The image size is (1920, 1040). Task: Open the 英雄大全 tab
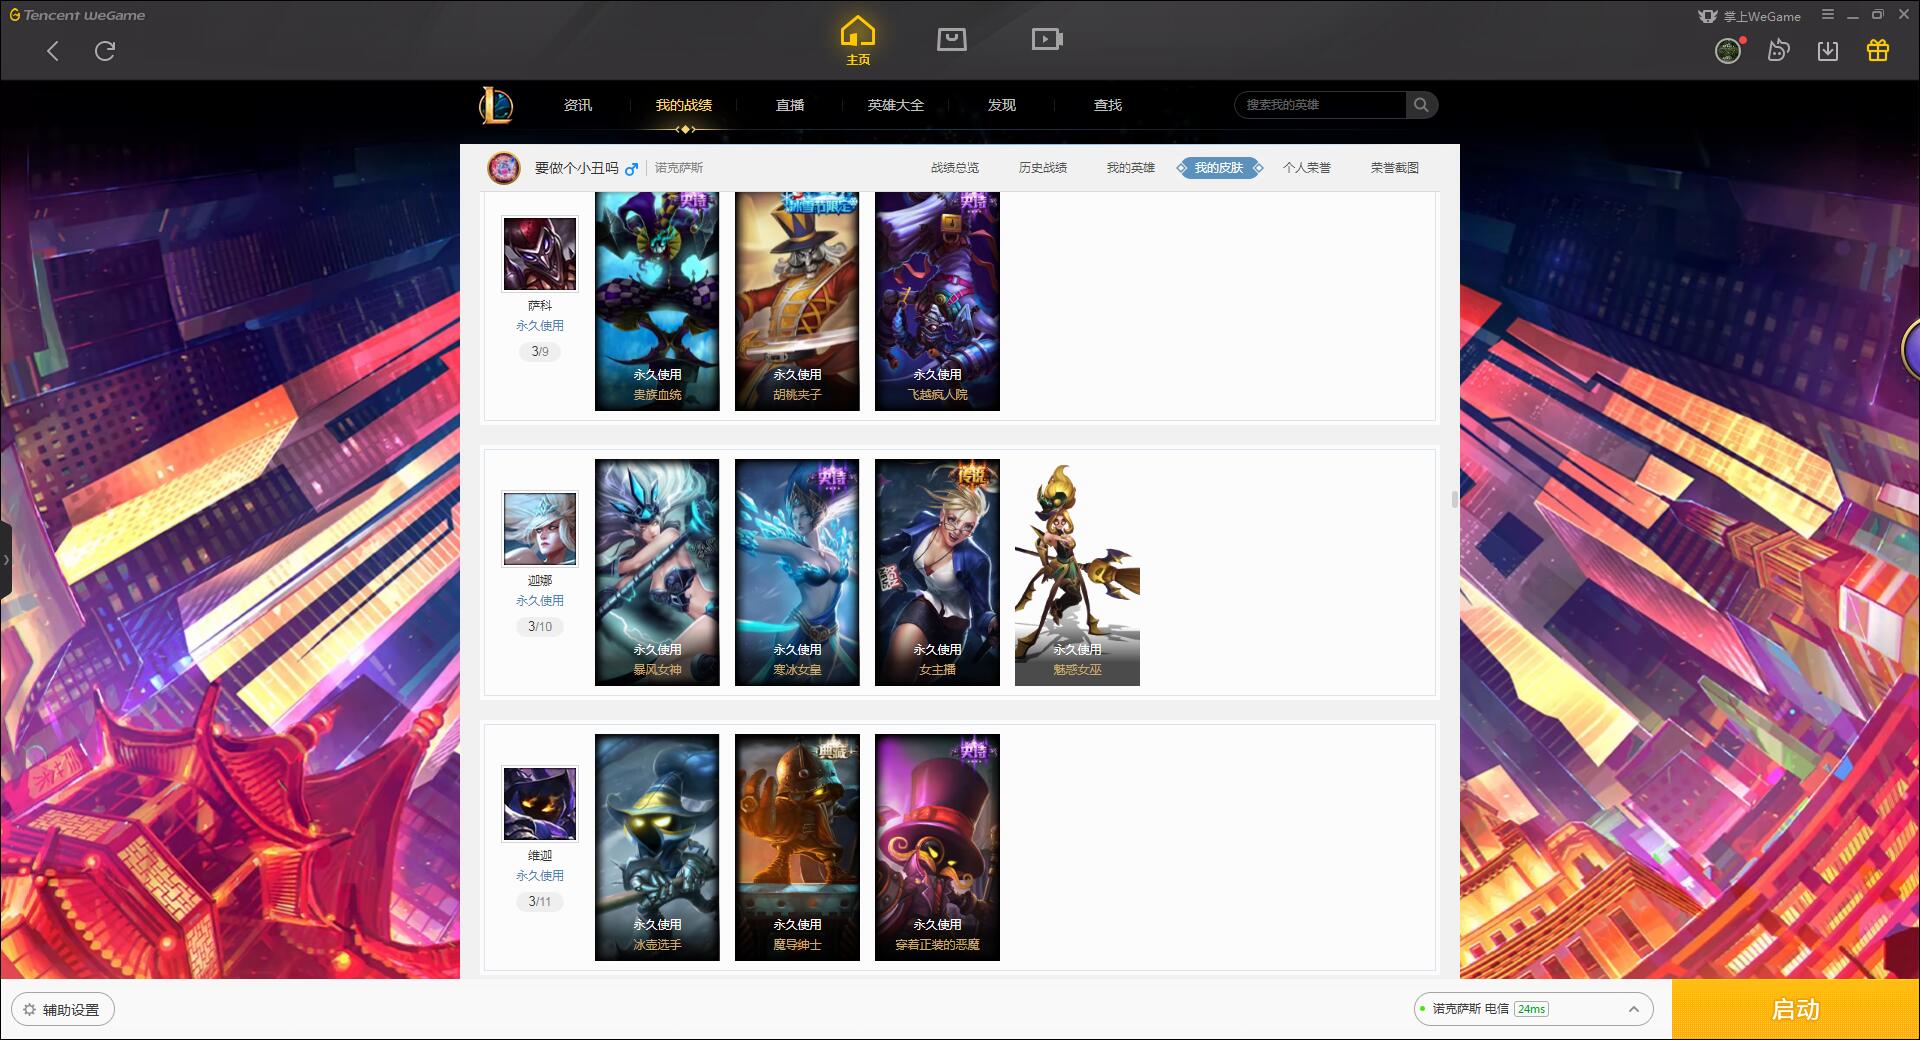[x=896, y=105]
